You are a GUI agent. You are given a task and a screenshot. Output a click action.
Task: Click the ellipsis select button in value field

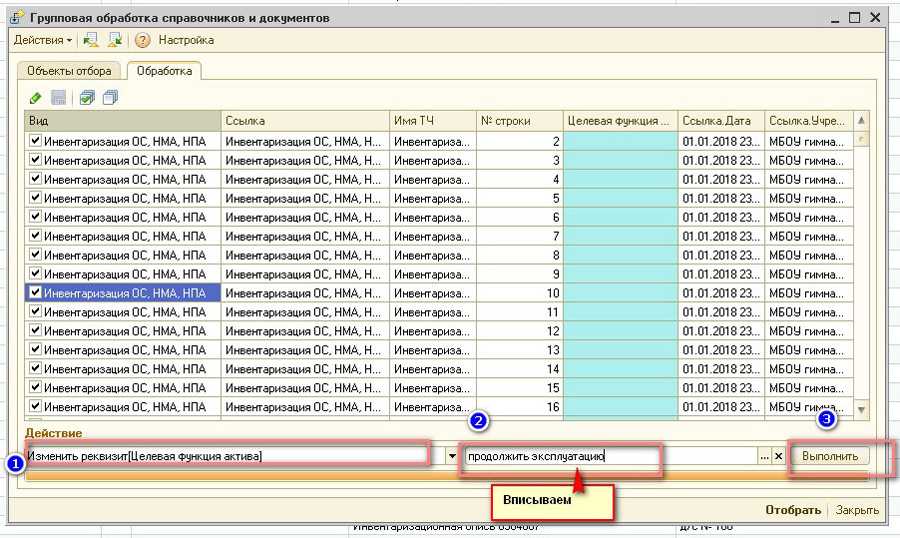[764, 456]
